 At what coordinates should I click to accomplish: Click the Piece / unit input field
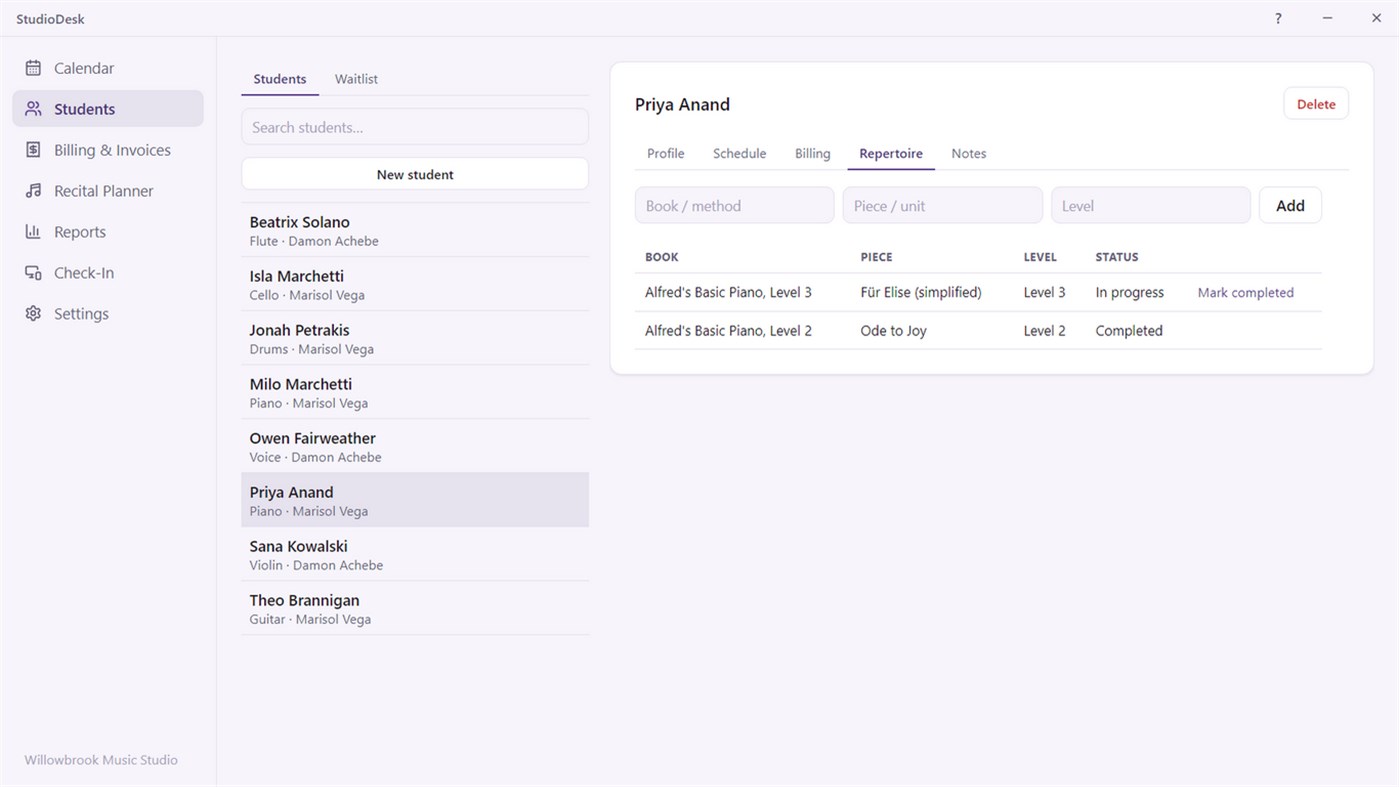tap(942, 205)
